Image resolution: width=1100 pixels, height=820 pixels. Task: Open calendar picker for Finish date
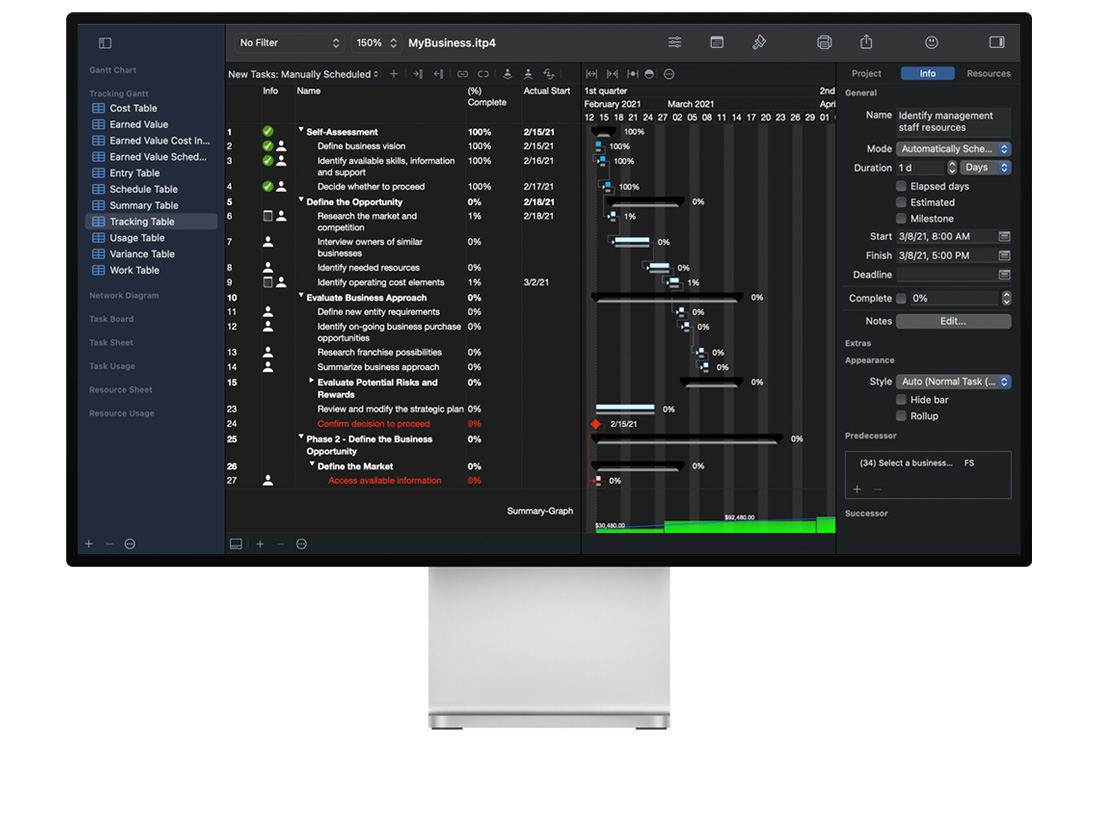(1005, 255)
